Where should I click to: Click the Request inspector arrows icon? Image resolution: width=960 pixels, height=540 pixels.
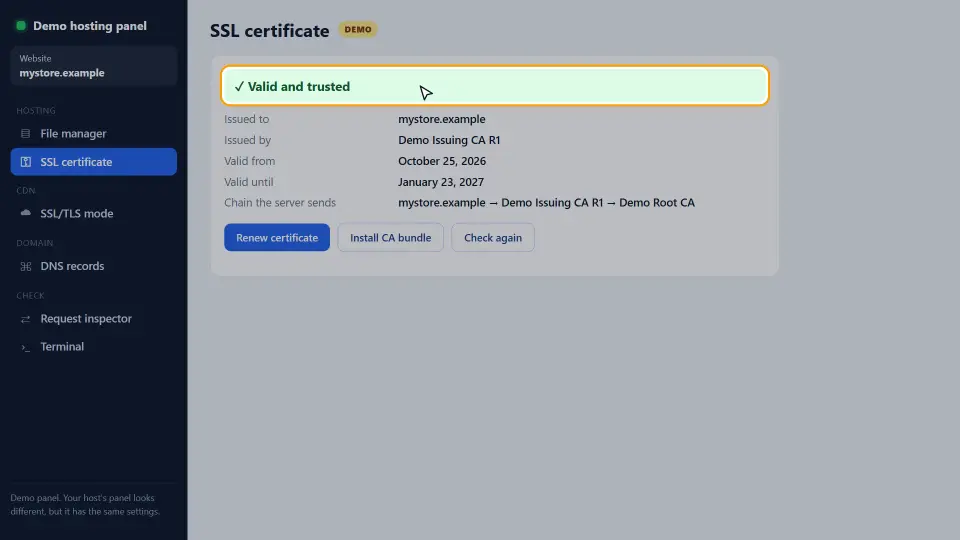click(25, 319)
